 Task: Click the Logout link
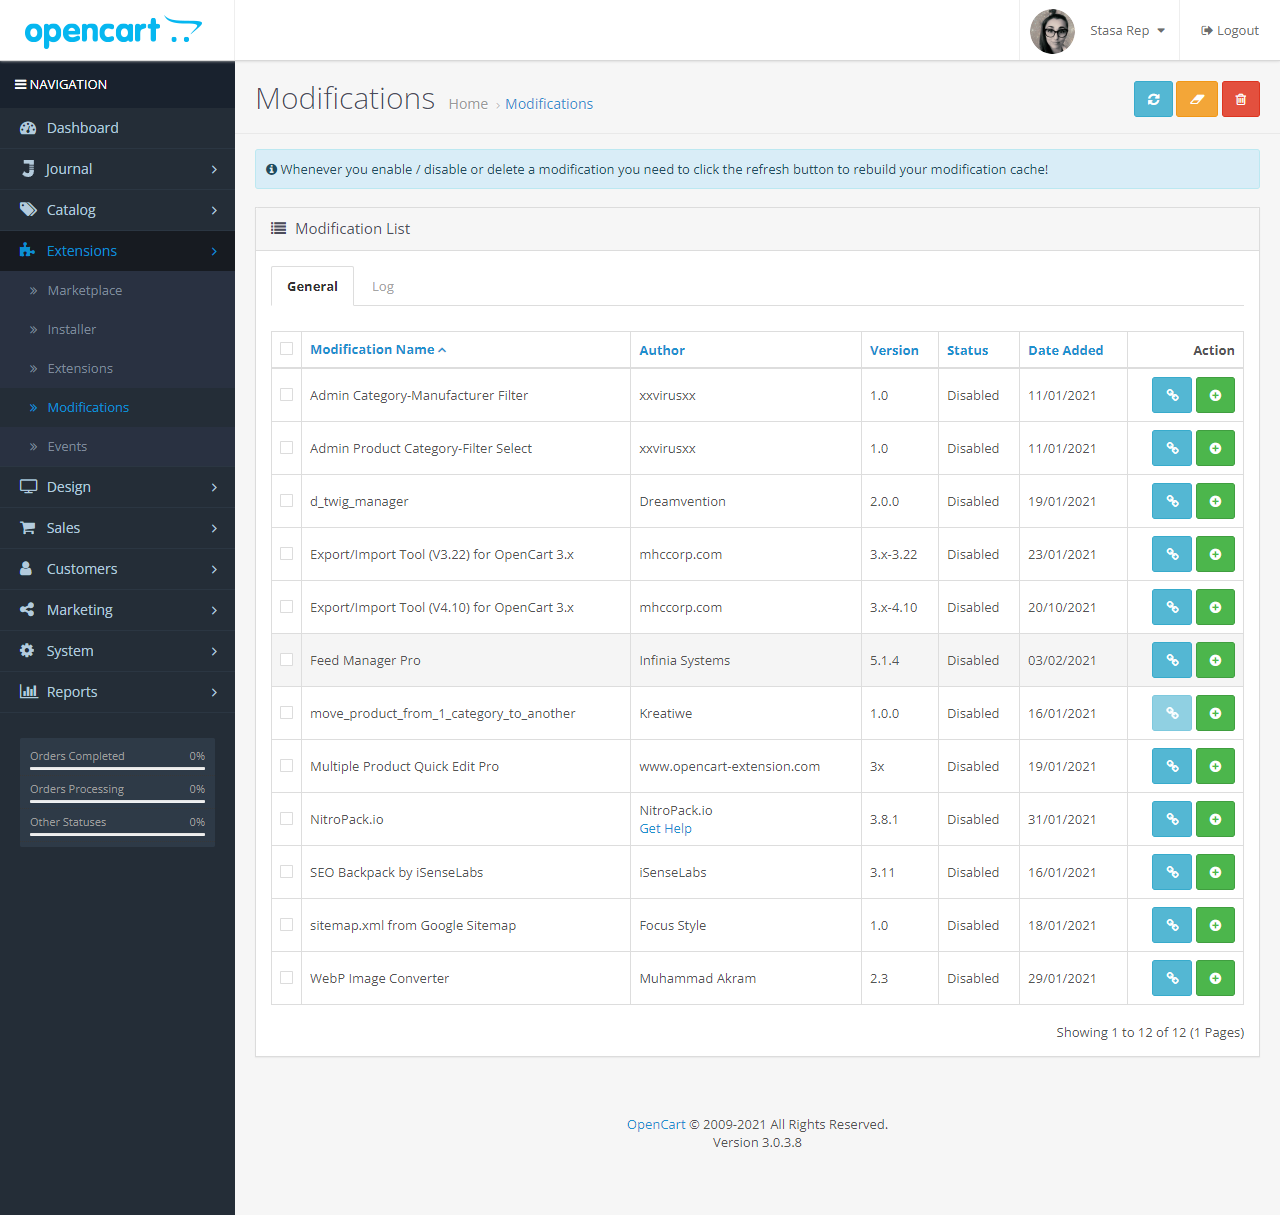[x=1230, y=31]
